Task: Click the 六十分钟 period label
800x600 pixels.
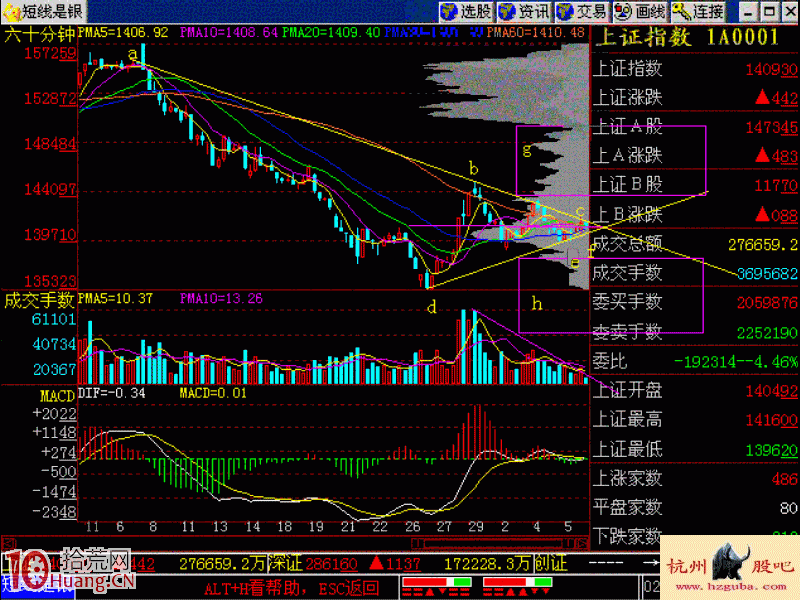Action: tap(39, 35)
